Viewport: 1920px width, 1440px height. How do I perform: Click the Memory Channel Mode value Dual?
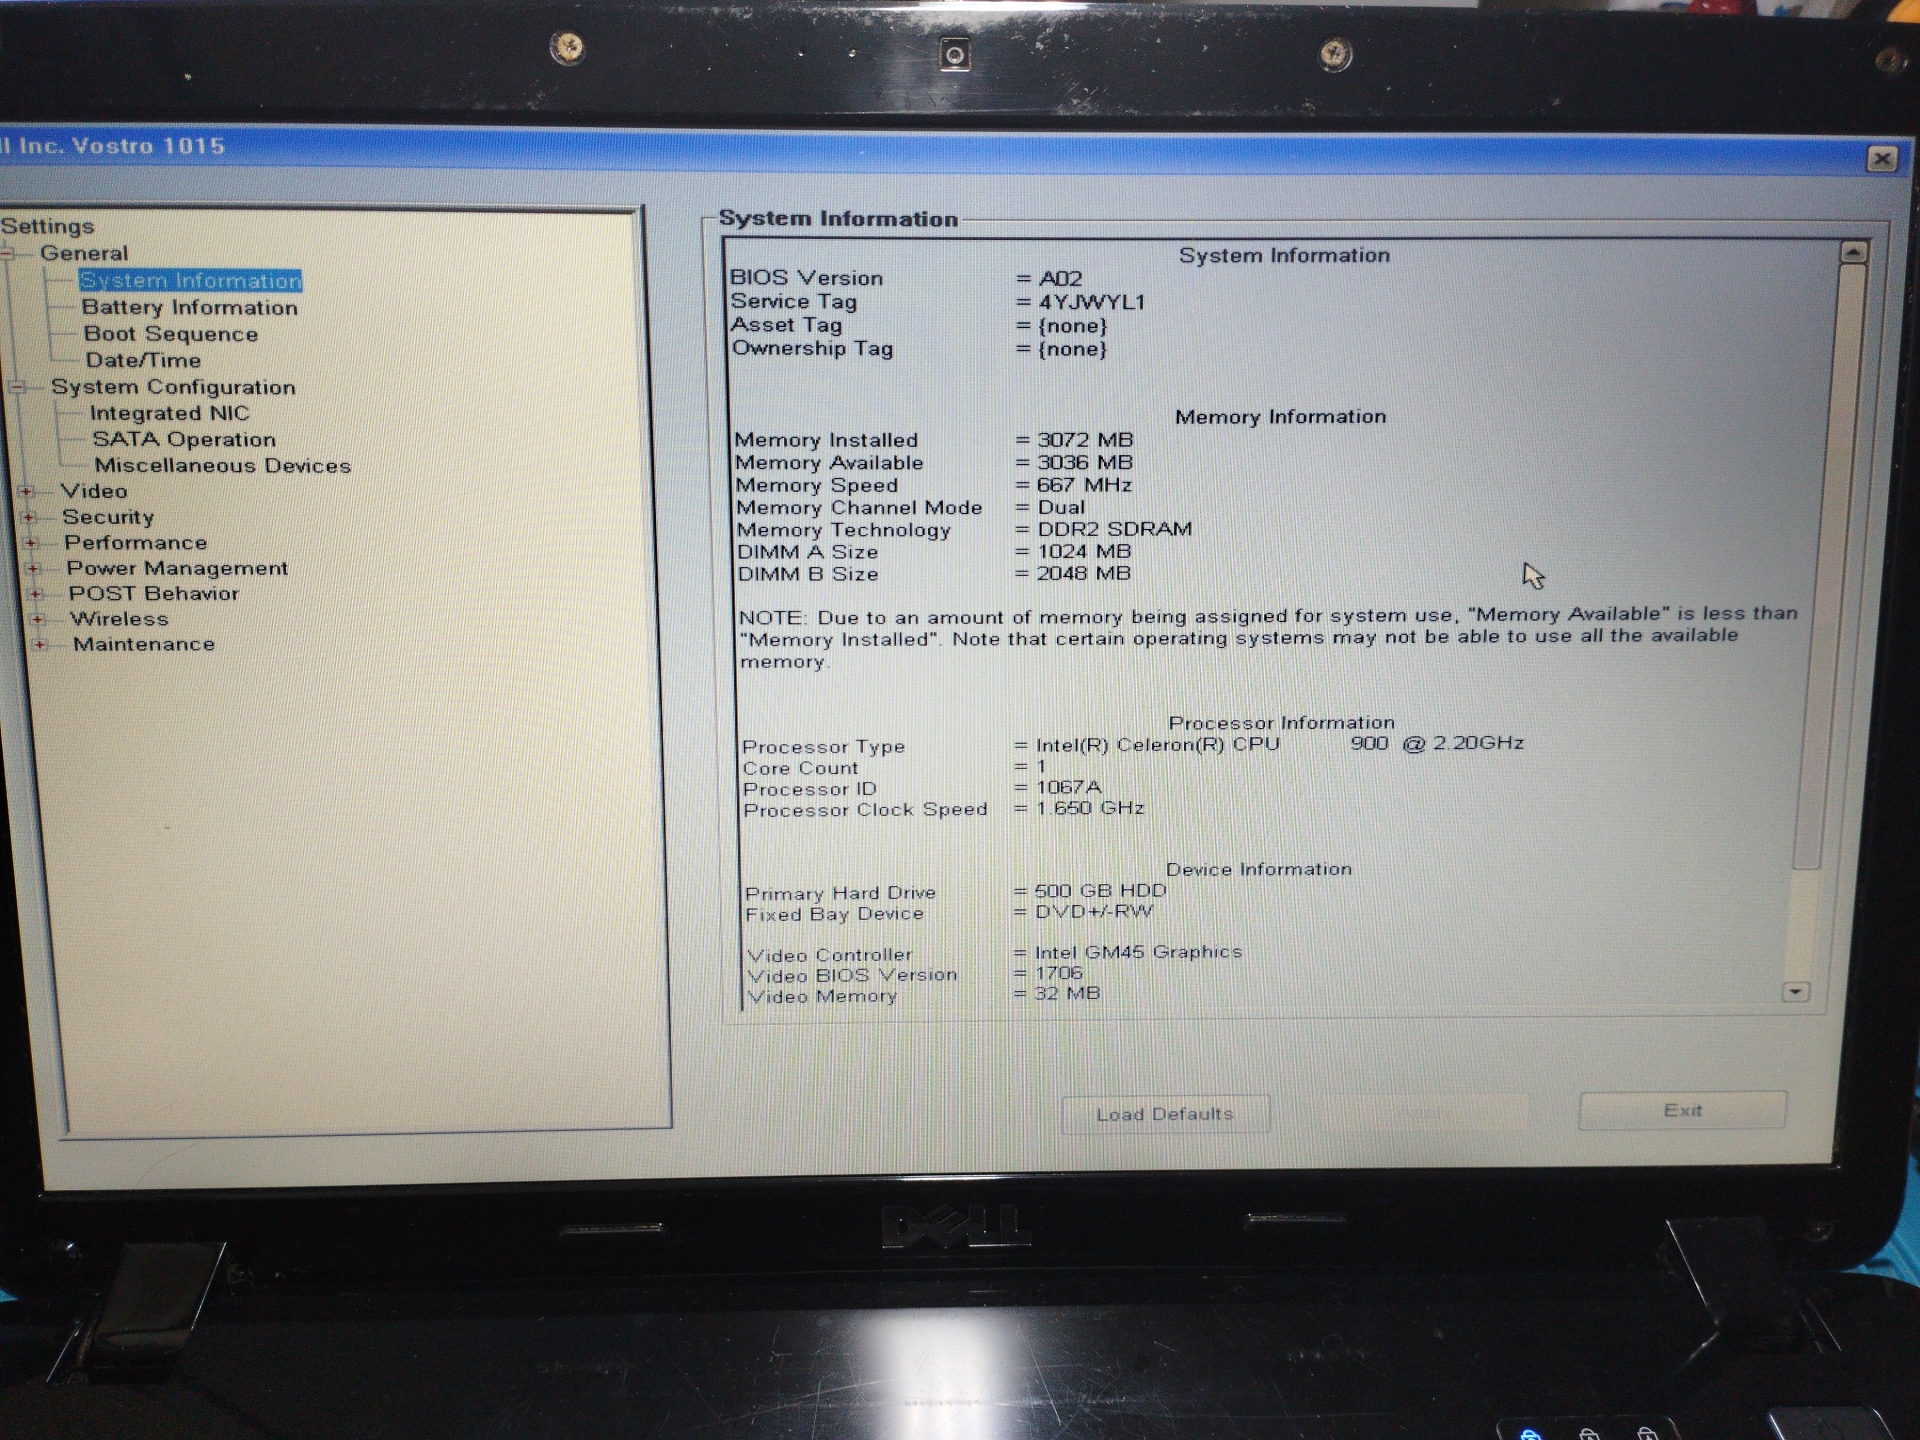tap(1061, 507)
